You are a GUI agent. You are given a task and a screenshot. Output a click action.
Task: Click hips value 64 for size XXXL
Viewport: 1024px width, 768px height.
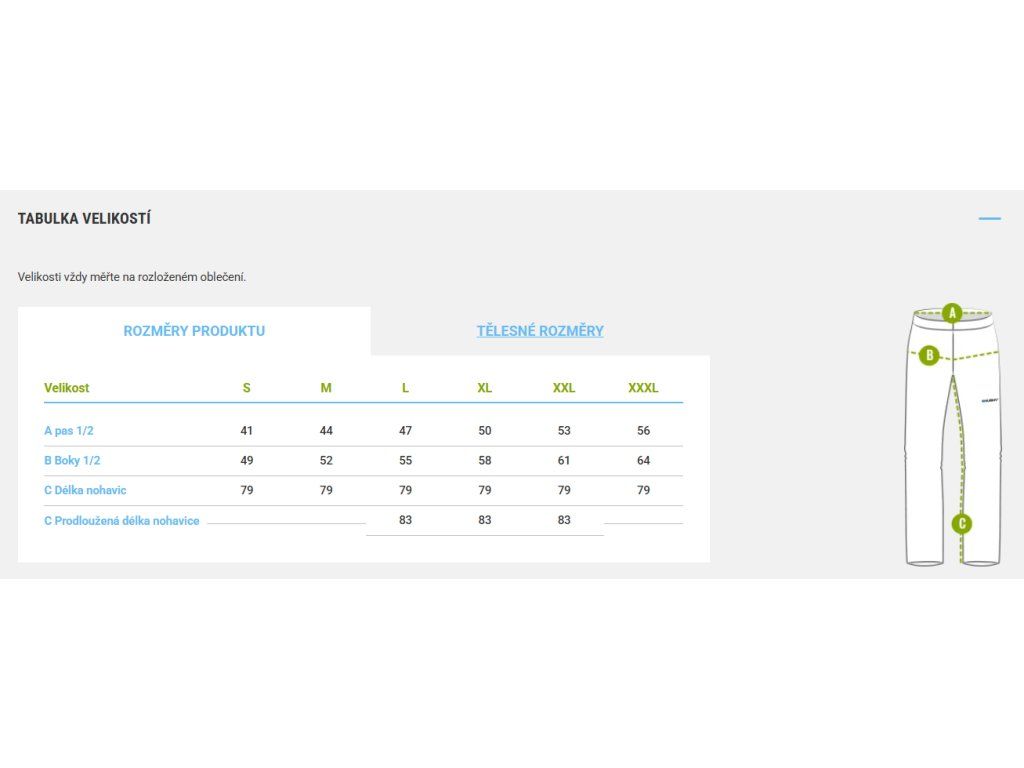(x=643, y=460)
